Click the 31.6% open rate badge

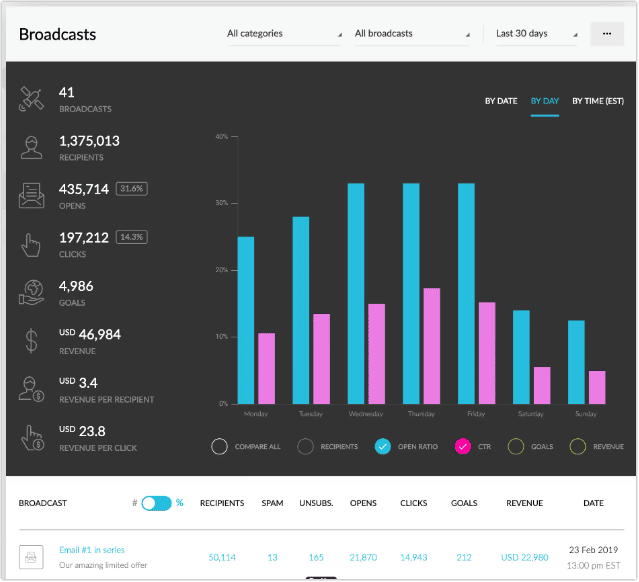[132, 189]
